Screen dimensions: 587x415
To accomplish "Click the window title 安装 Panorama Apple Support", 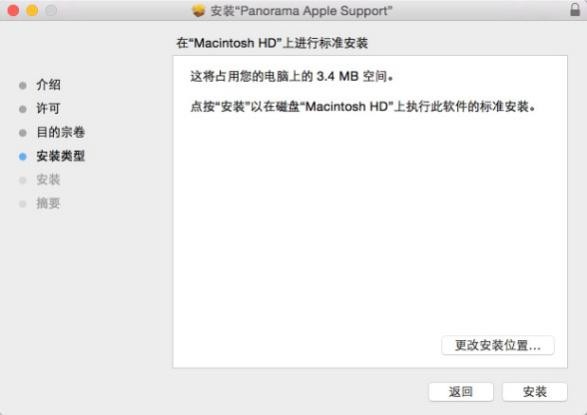I will [x=301, y=11].
